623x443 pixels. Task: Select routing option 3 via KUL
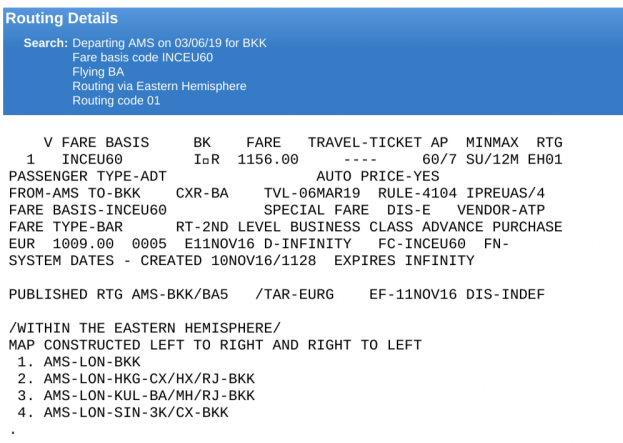[136, 396]
